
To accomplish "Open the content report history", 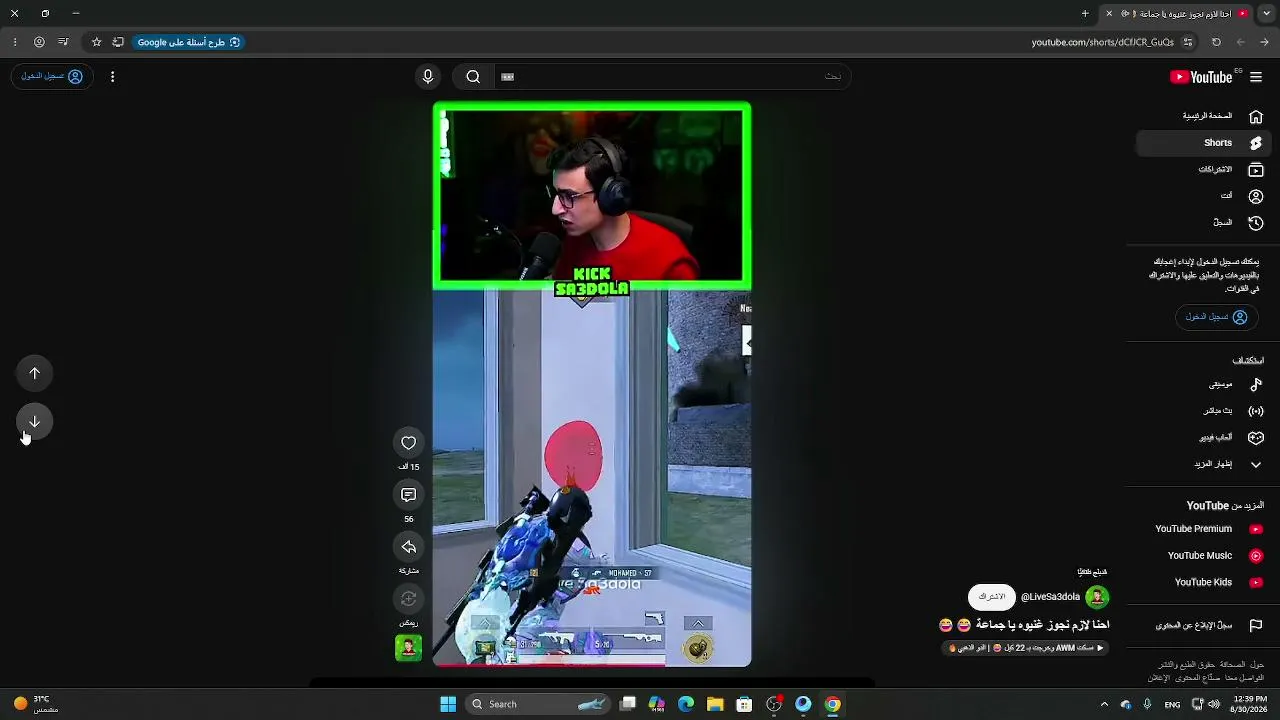I will (x=1203, y=626).
